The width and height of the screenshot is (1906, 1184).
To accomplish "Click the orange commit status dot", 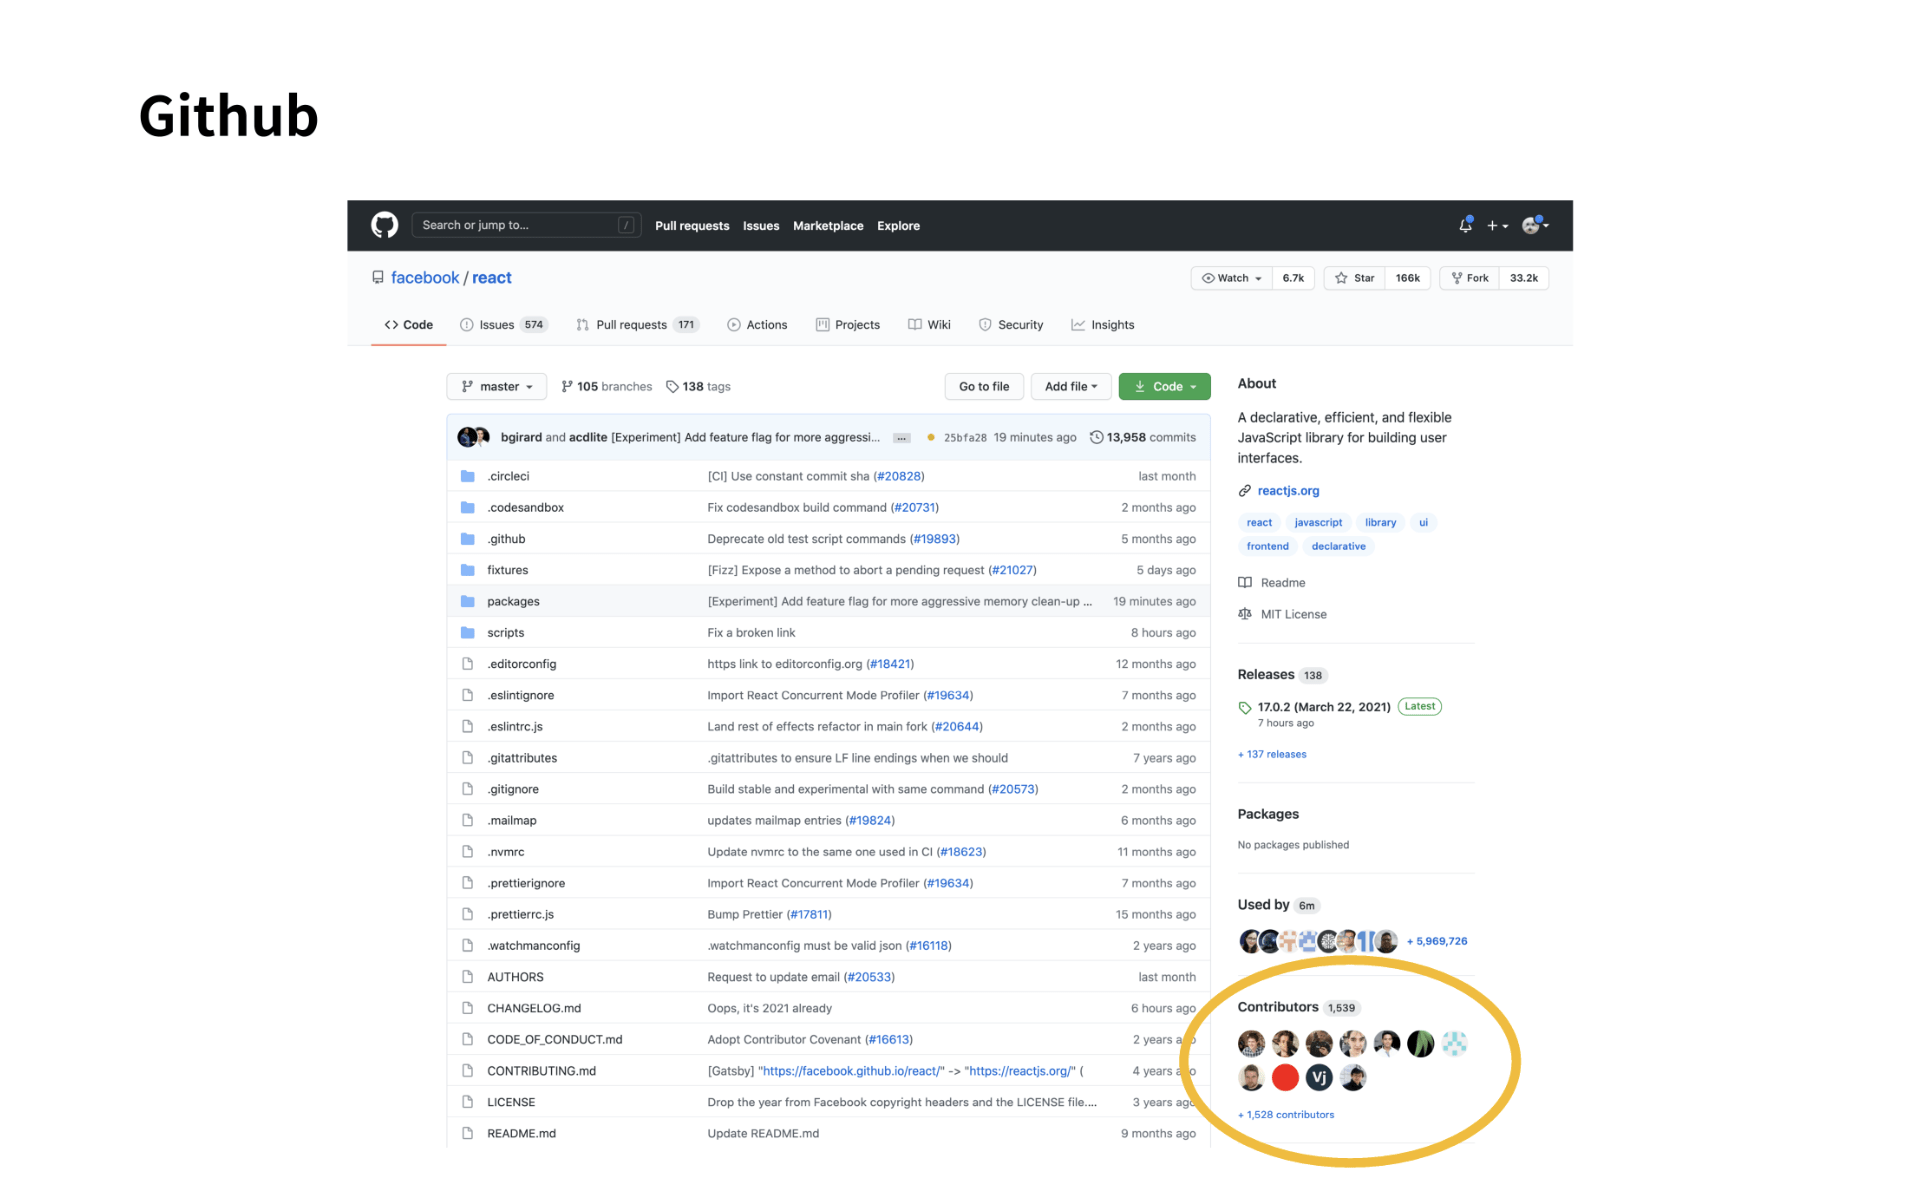I will [x=930, y=438].
